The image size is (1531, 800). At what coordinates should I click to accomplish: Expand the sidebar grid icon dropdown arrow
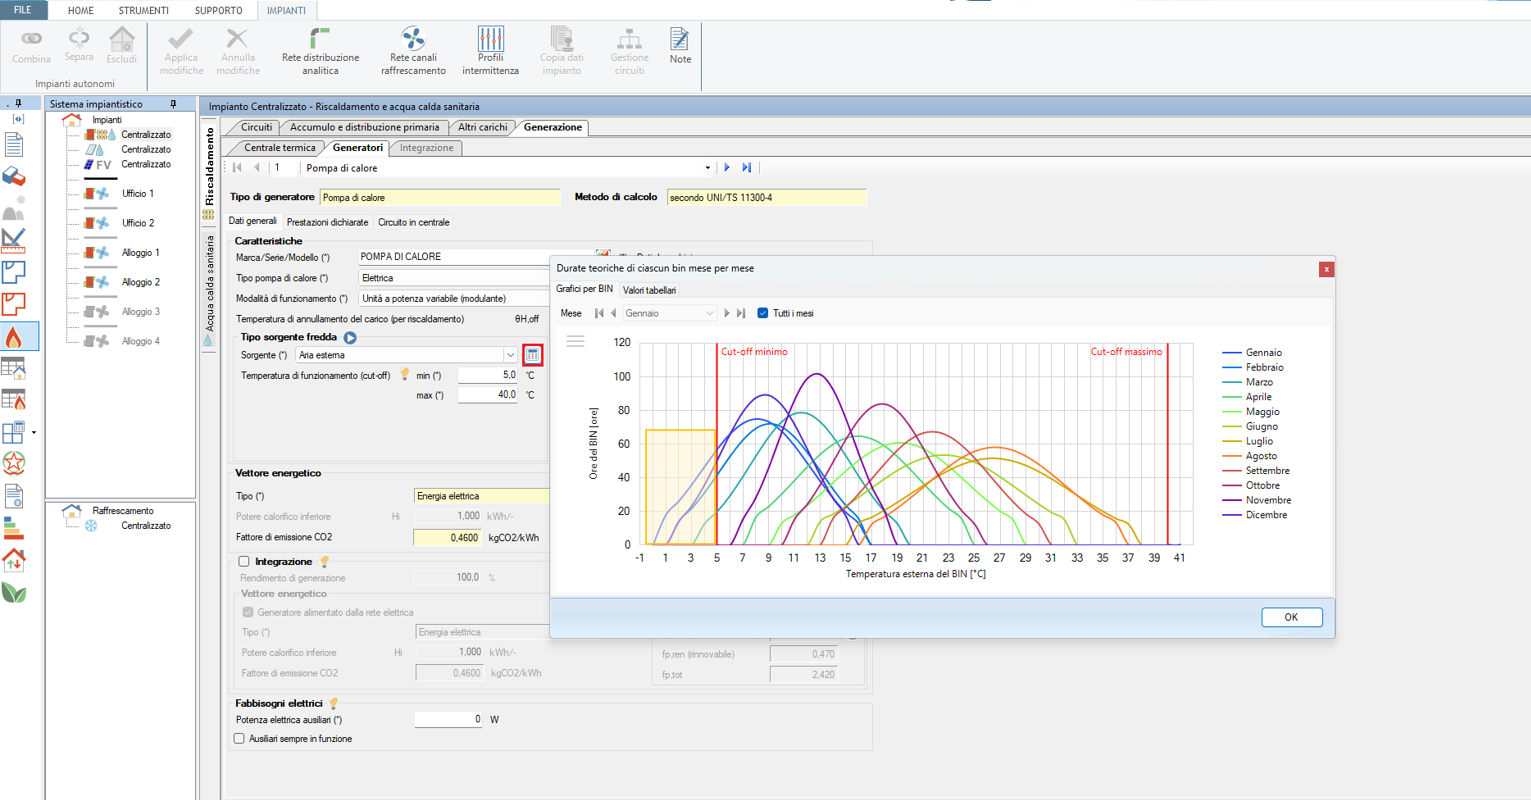(34, 433)
